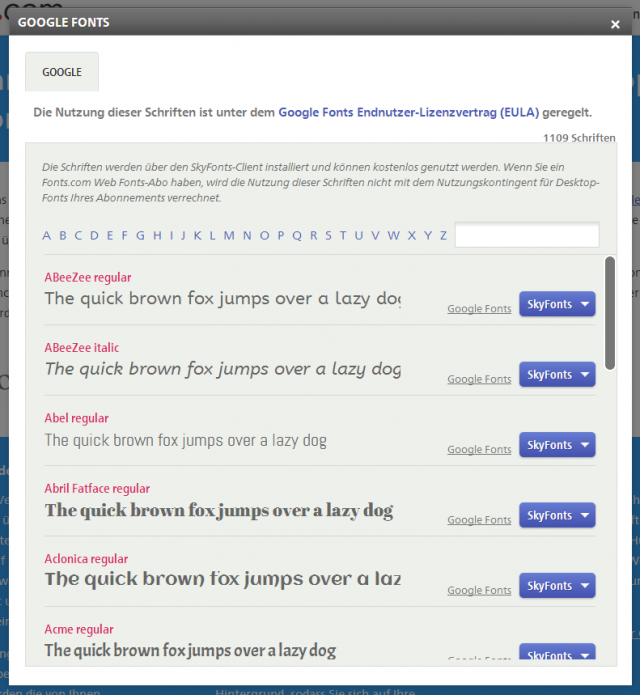Filter fonts by letter Z
640x695 pixels.
coord(443,235)
